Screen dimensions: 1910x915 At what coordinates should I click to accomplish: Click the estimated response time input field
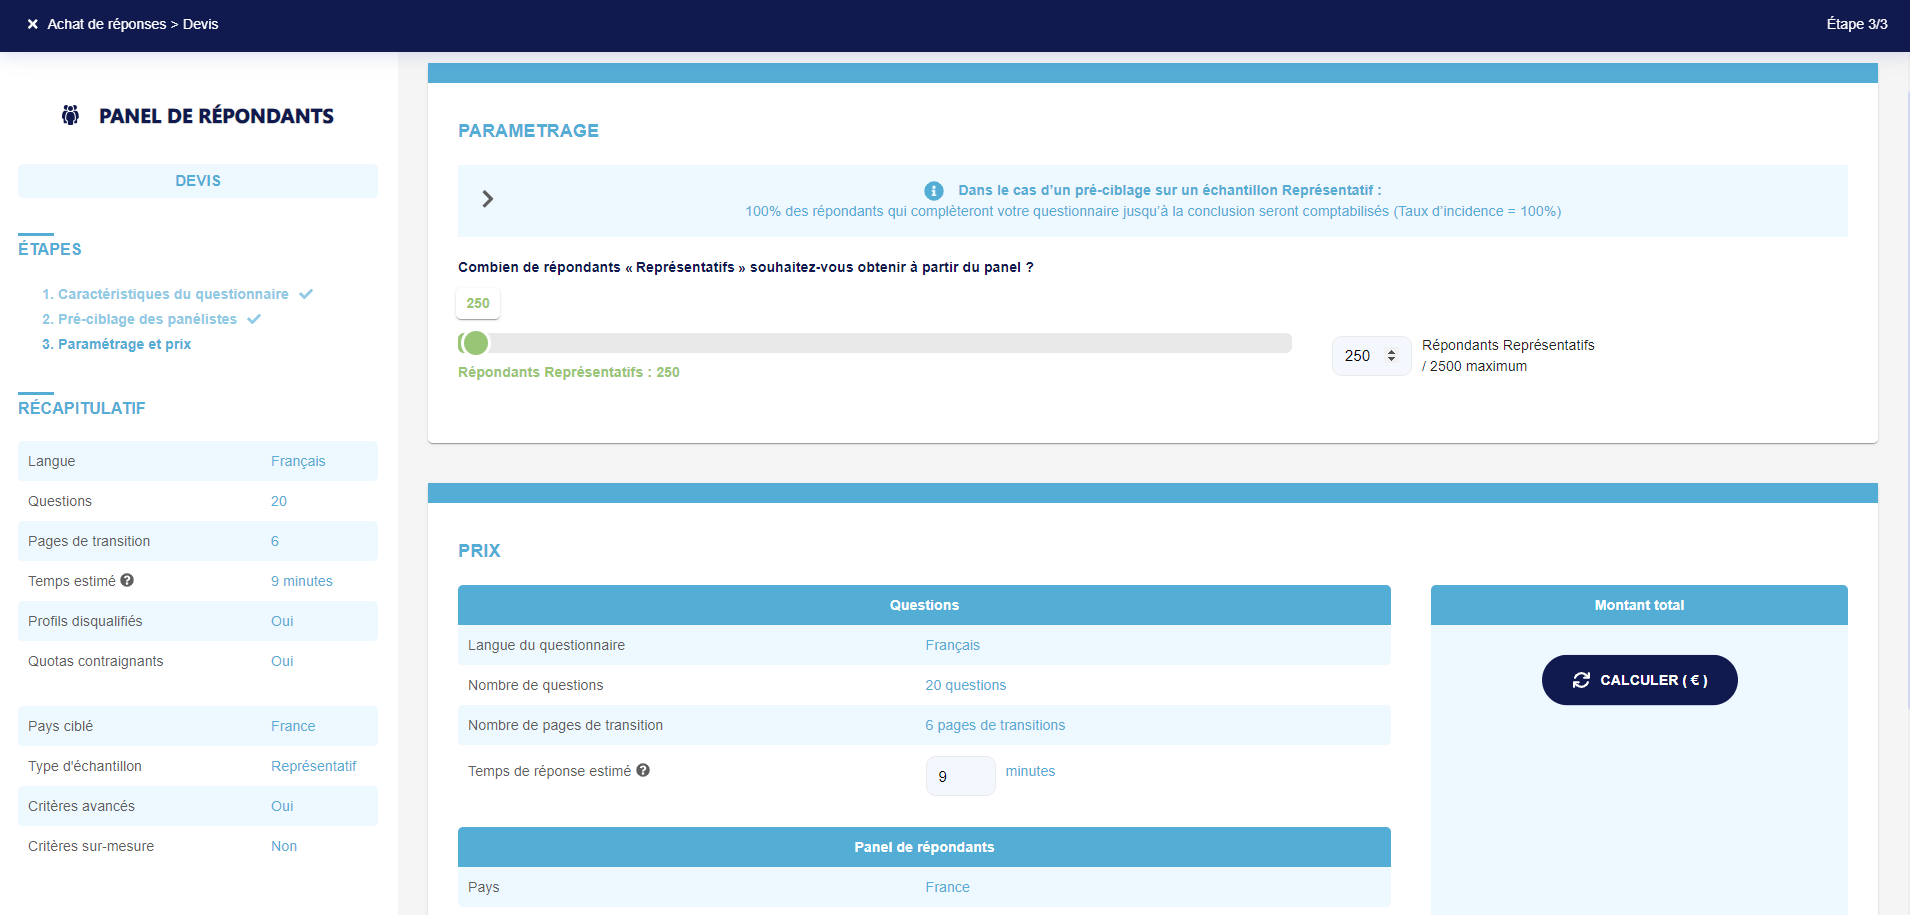[959, 775]
